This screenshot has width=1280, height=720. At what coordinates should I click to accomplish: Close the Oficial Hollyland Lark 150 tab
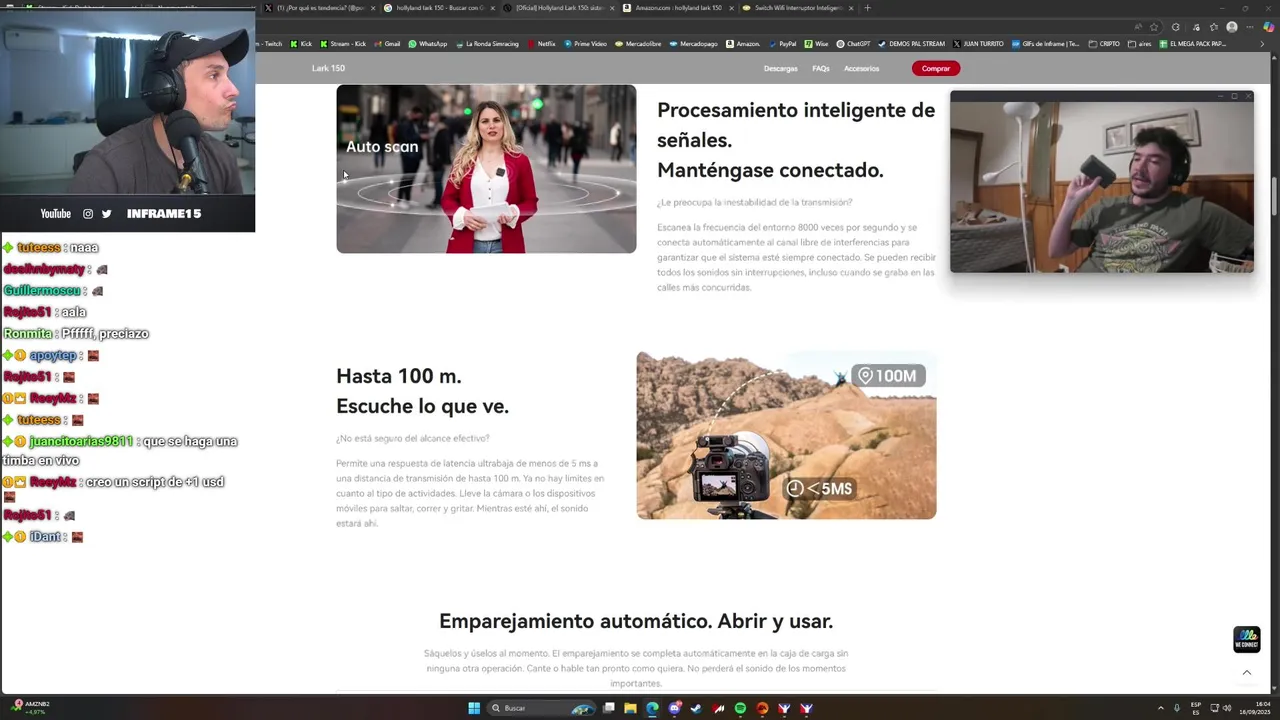click(x=612, y=8)
